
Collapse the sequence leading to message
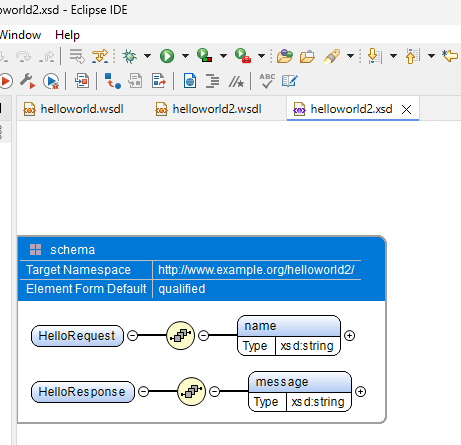[214, 391]
